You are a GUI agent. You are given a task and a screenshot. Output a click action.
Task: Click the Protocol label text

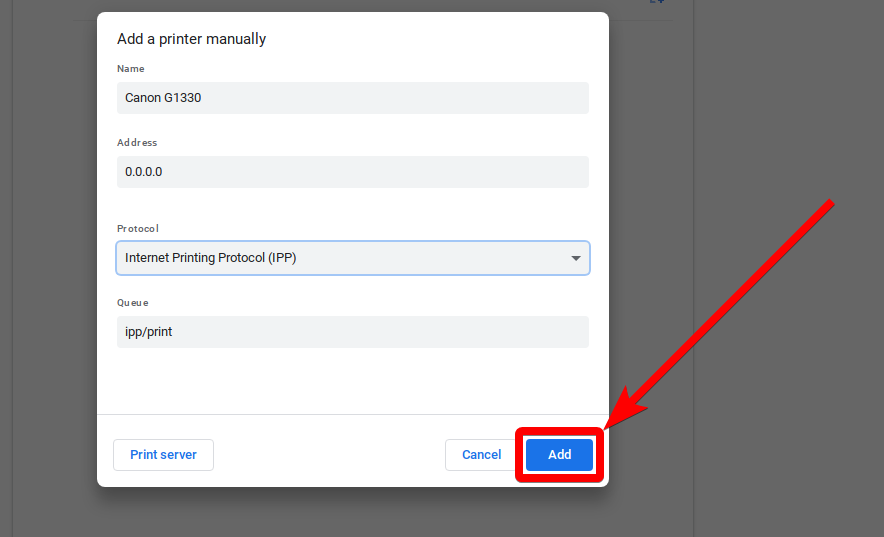(x=138, y=229)
